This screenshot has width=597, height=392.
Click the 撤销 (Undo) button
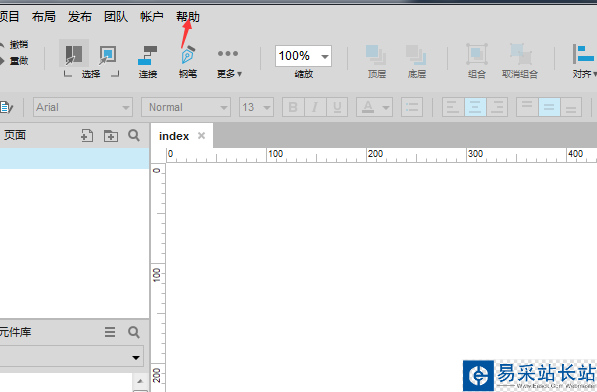14,45
